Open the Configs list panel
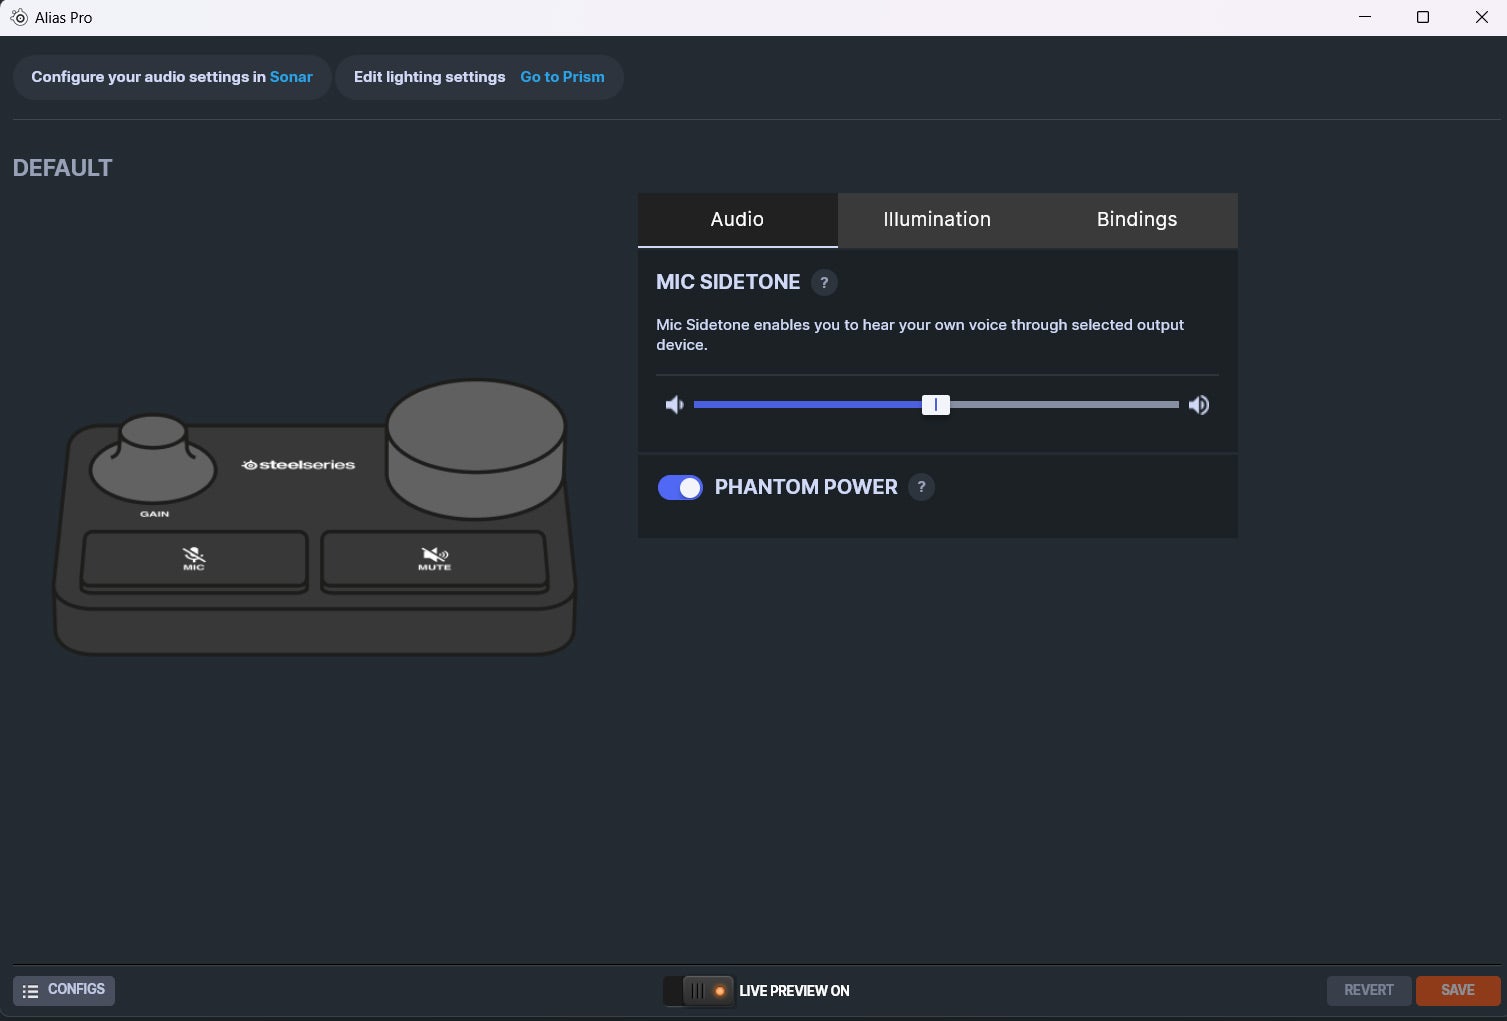The width and height of the screenshot is (1507, 1021). coord(64,990)
